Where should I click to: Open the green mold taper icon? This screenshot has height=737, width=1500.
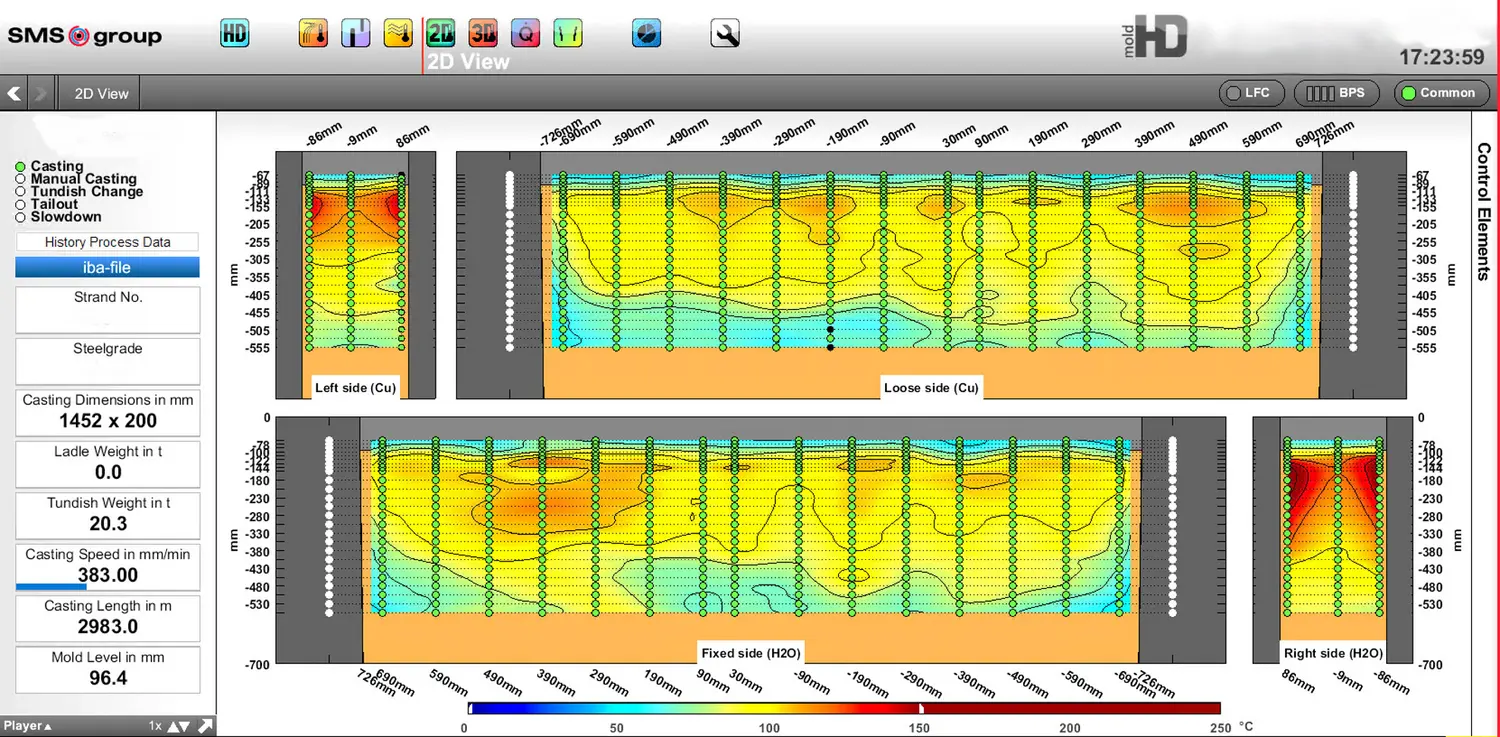pos(568,33)
